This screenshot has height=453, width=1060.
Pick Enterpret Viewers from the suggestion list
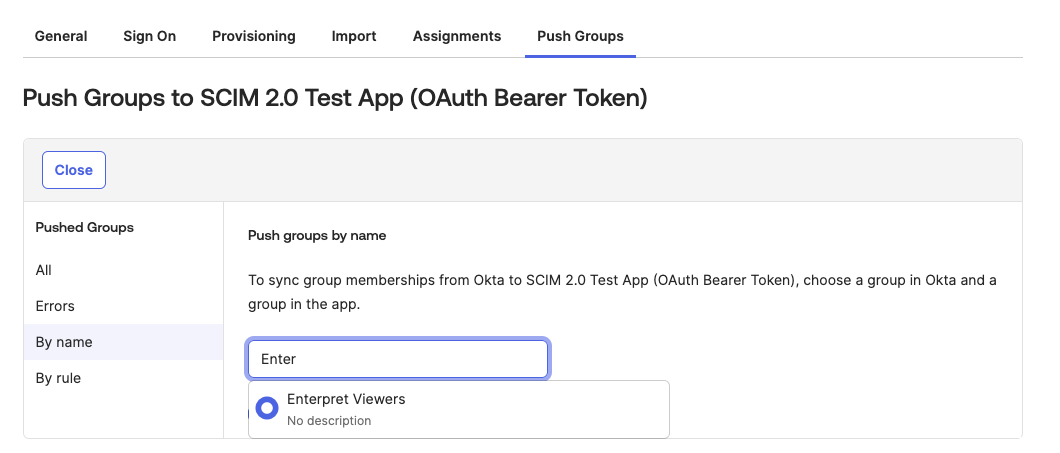click(459, 409)
